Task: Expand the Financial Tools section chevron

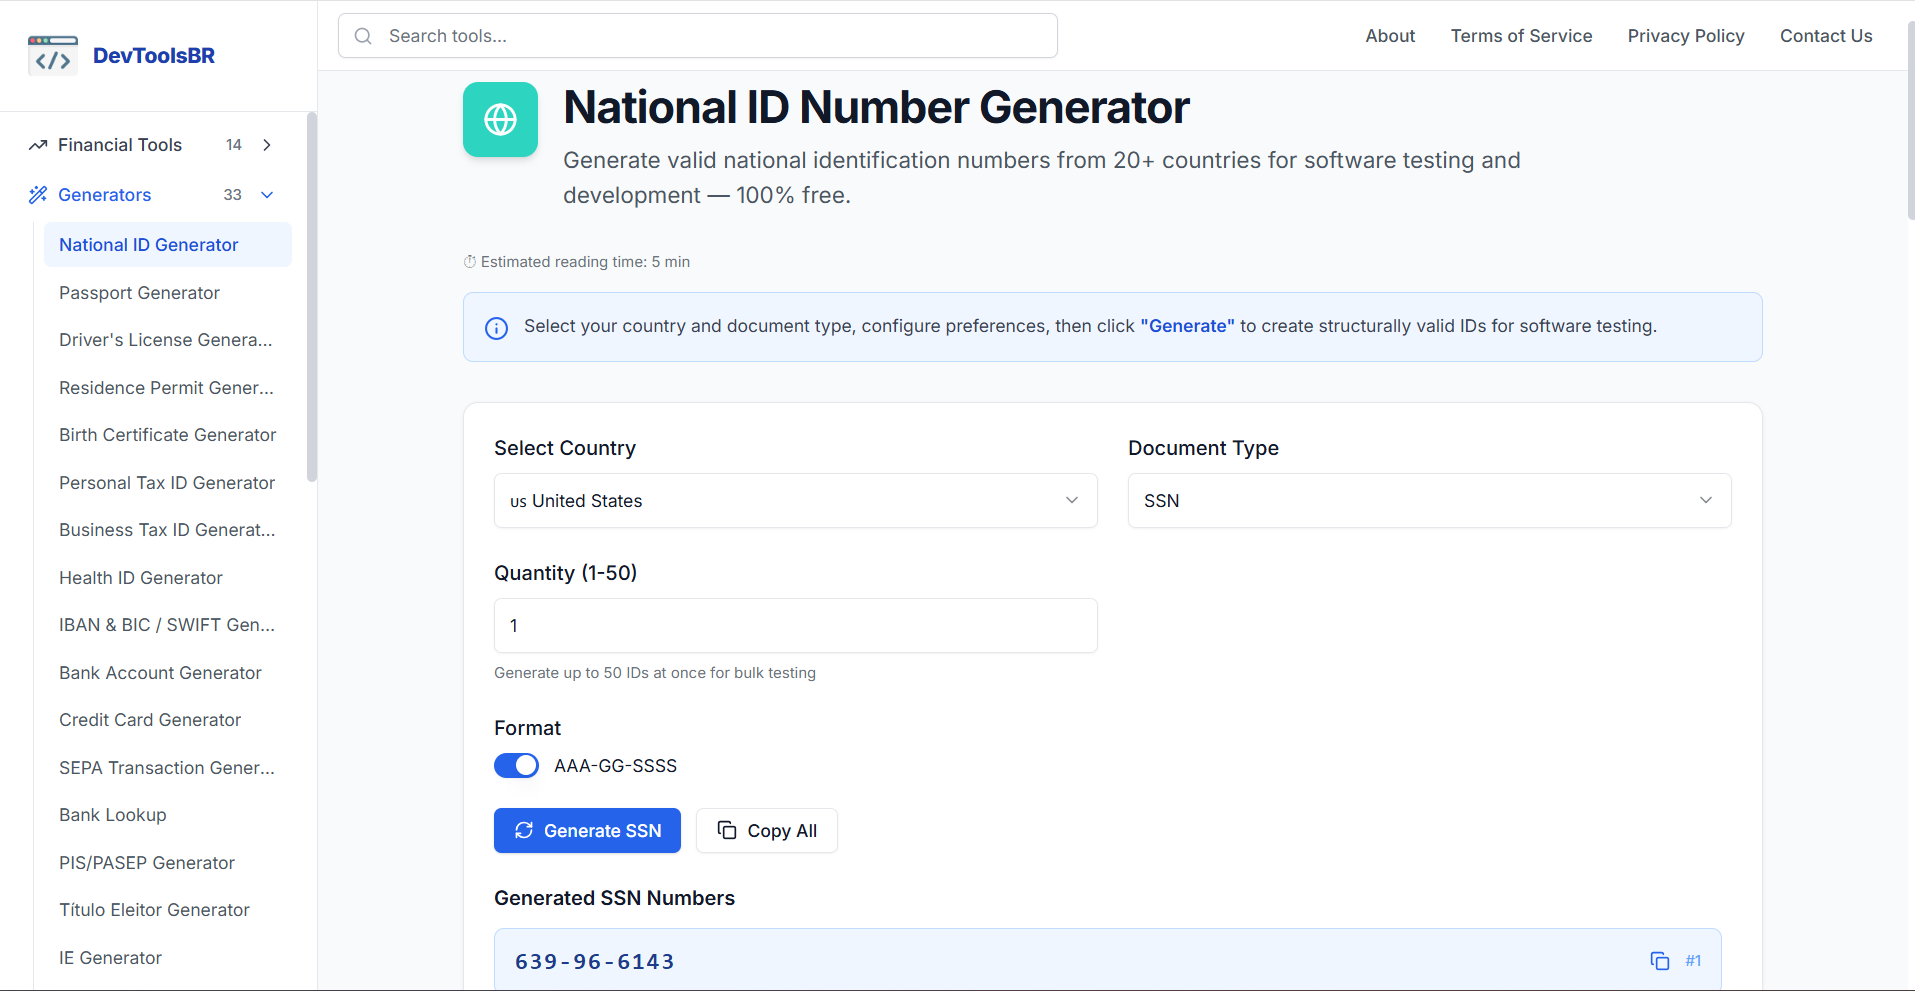Action: pos(267,145)
